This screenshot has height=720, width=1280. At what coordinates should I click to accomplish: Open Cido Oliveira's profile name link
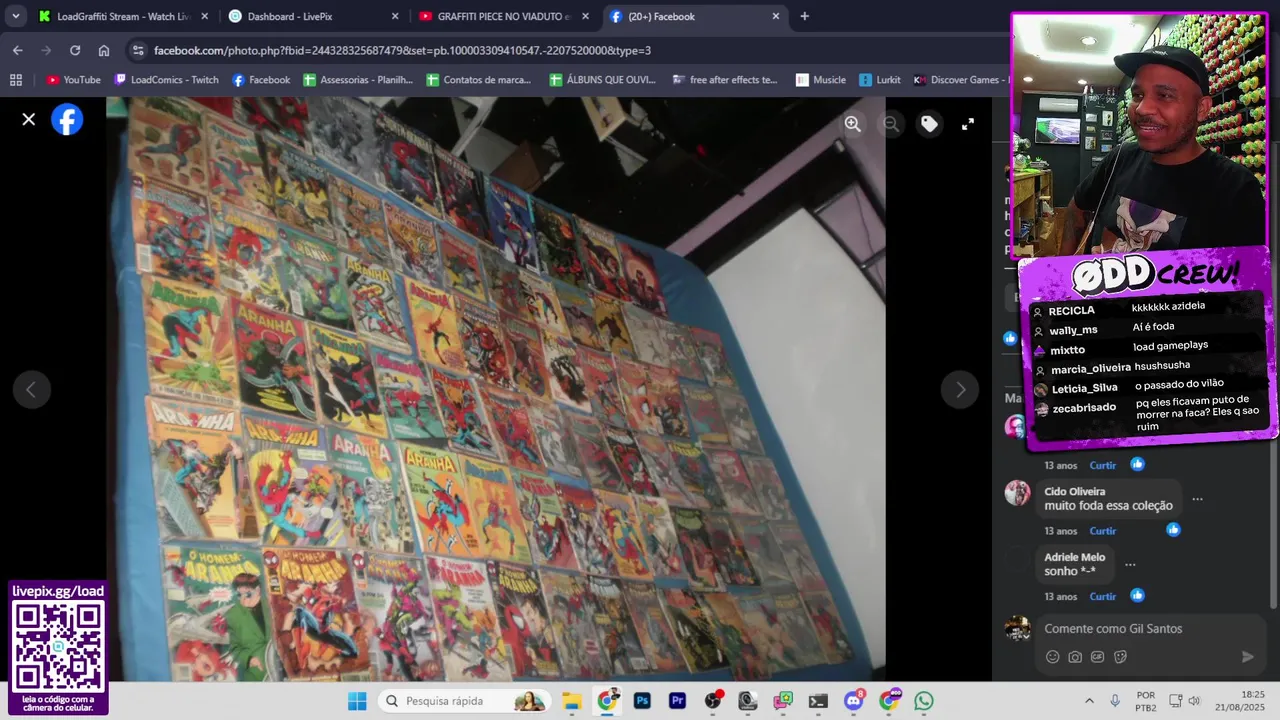(1074, 492)
